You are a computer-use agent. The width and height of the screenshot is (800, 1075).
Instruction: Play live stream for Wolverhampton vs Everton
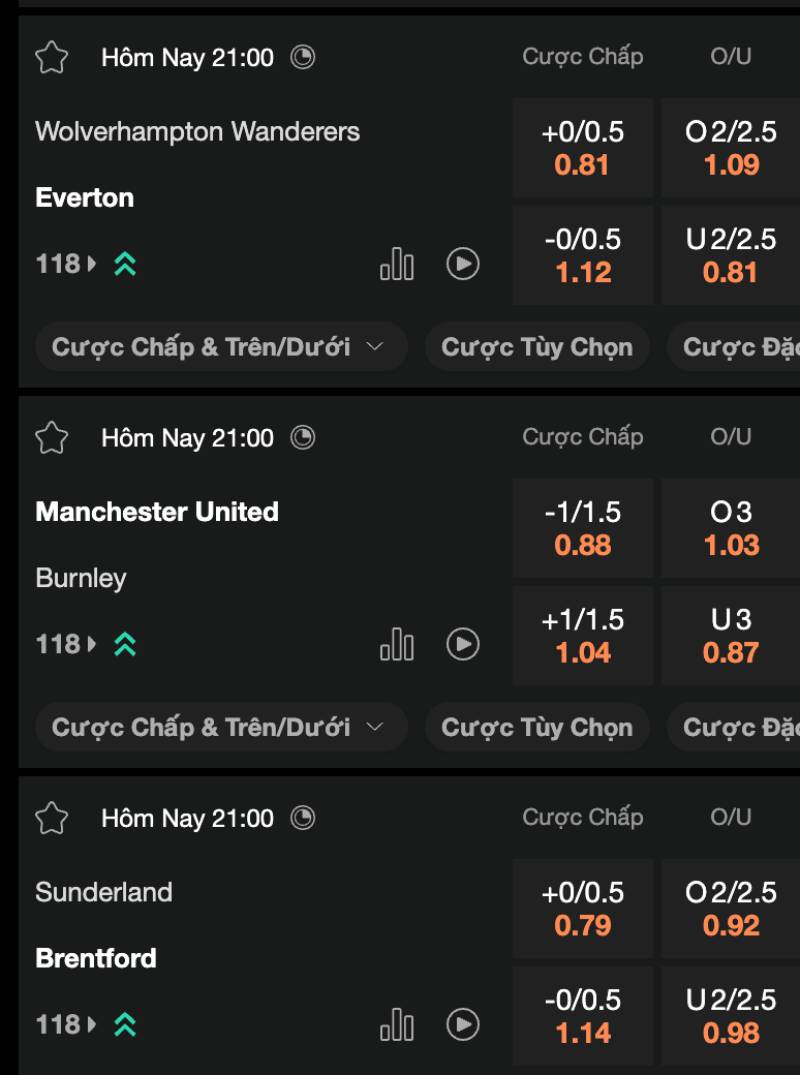tap(462, 264)
